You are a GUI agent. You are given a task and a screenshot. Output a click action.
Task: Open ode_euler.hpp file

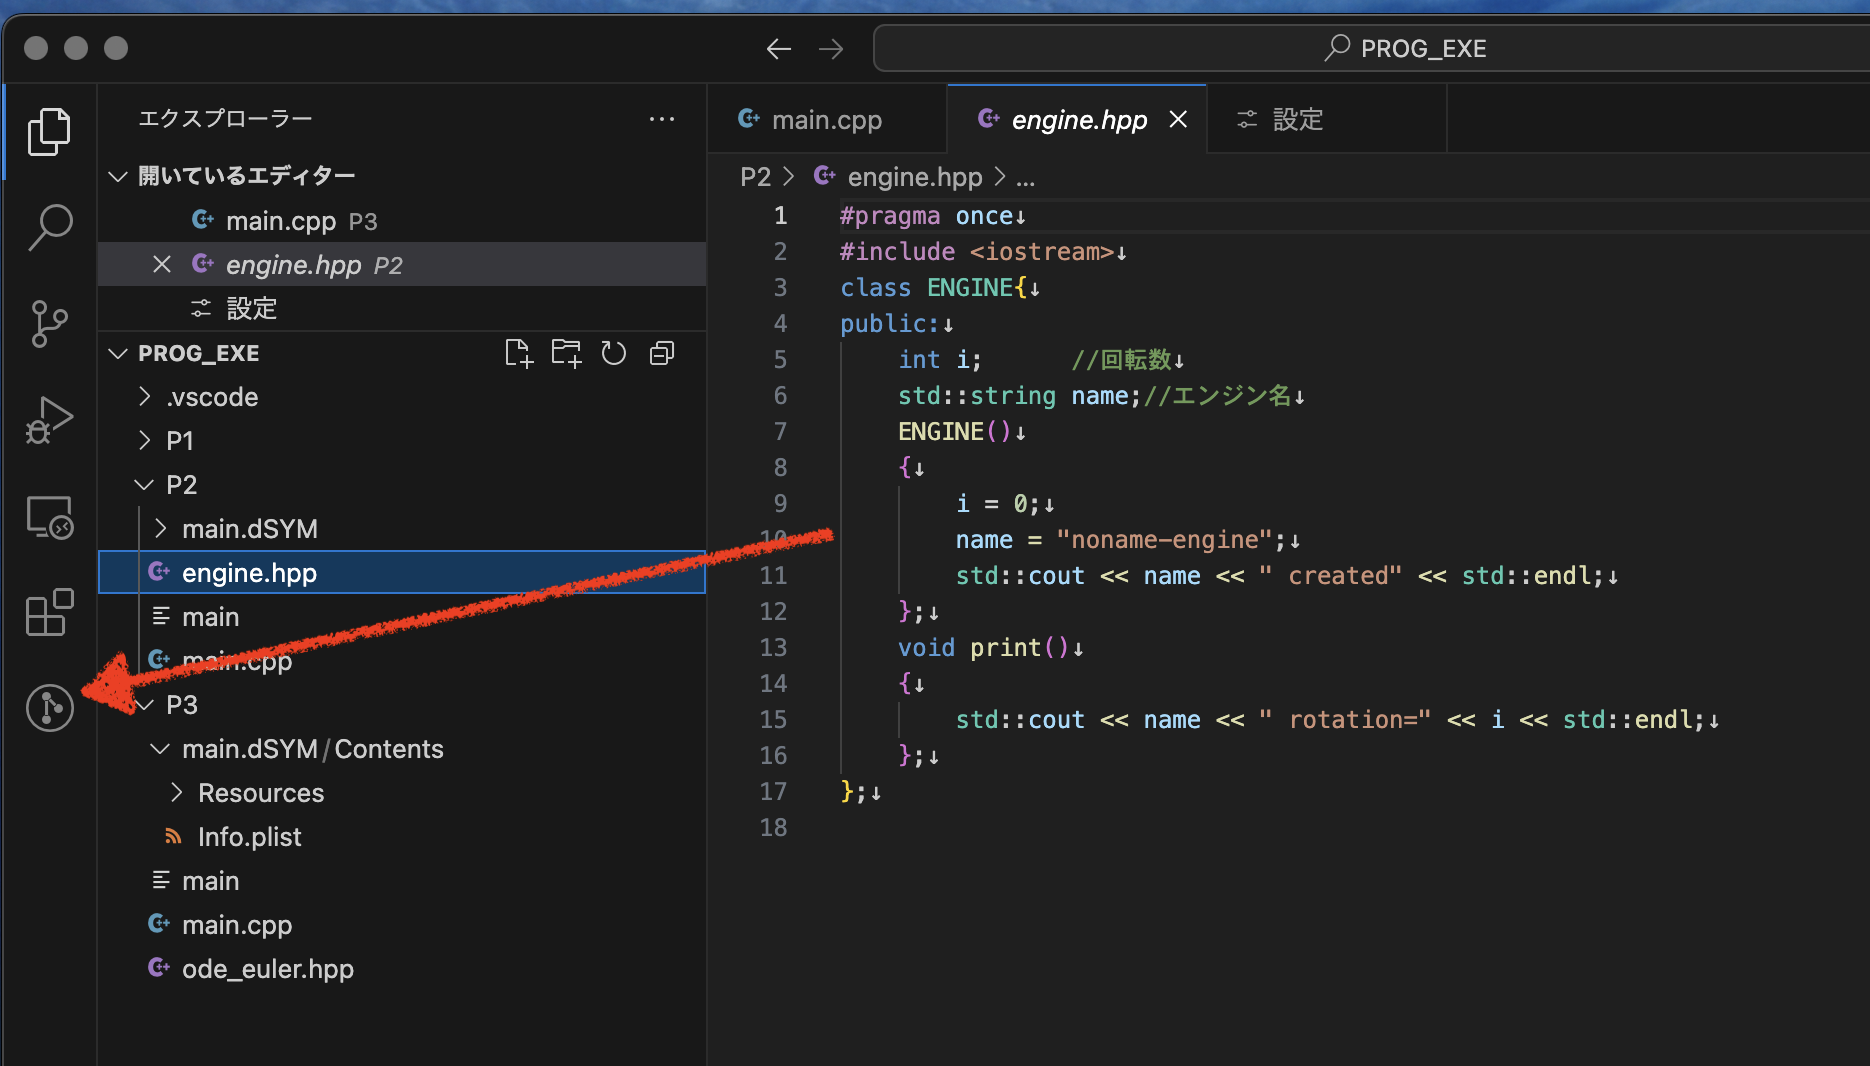click(x=402, y=968)
